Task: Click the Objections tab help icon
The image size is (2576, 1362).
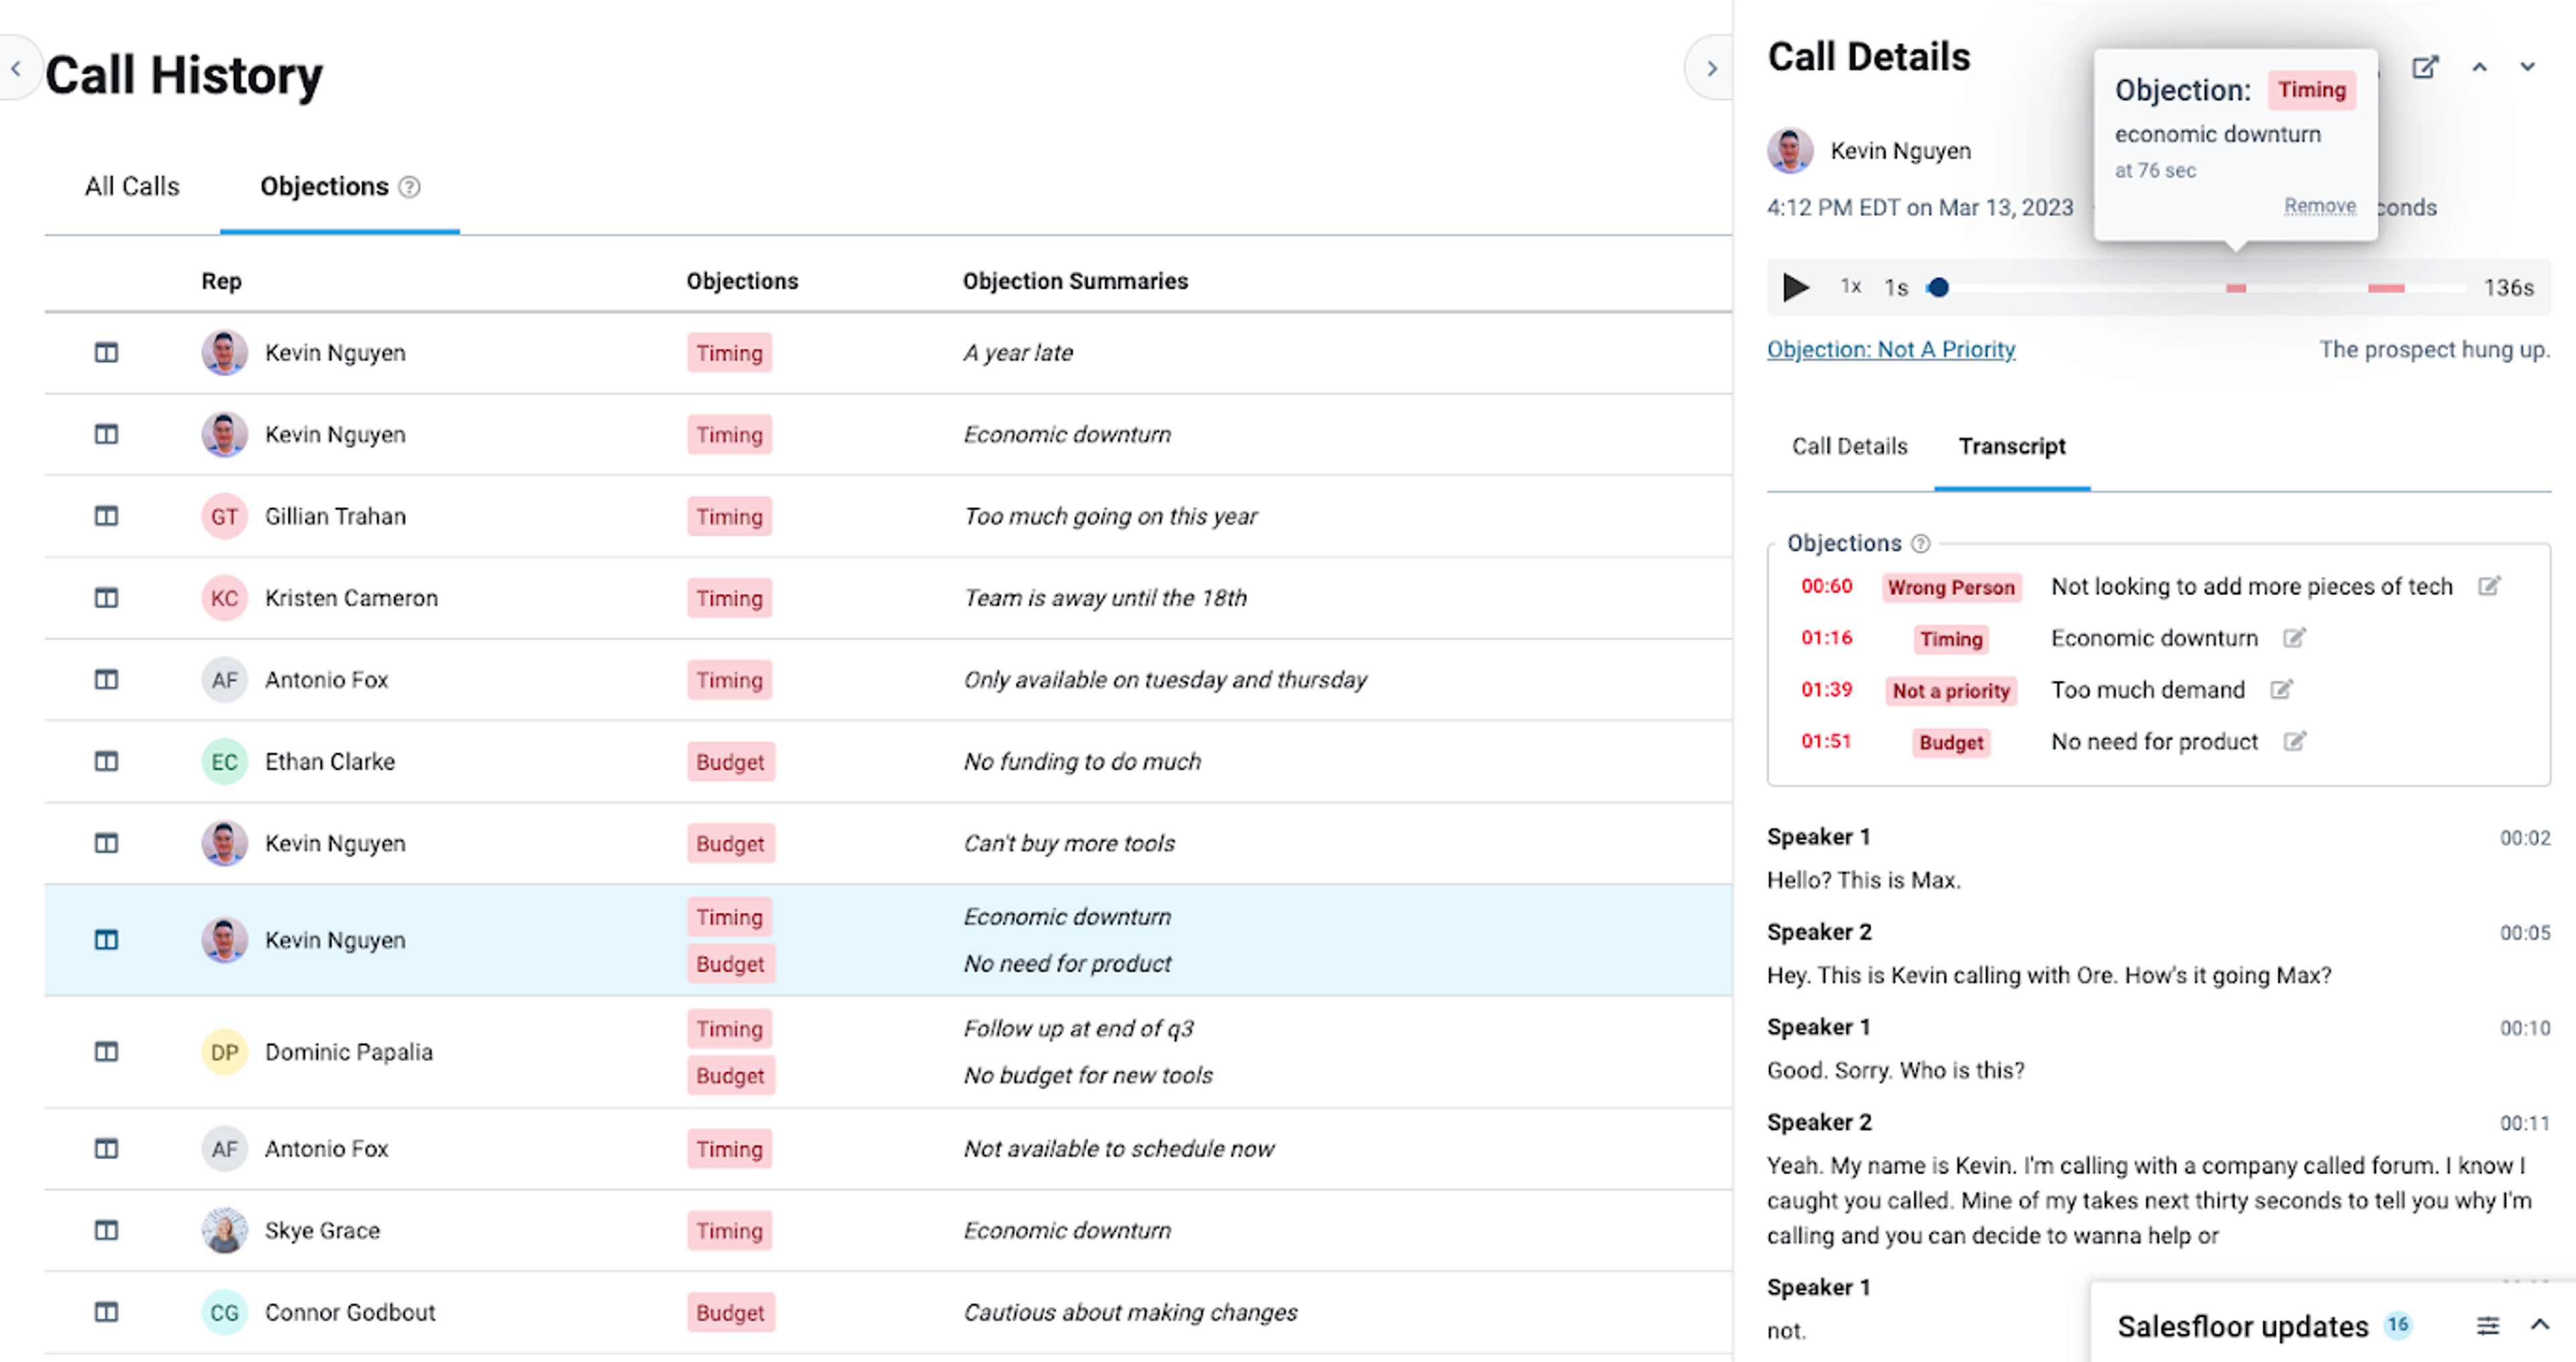Action: pos(410,187)
